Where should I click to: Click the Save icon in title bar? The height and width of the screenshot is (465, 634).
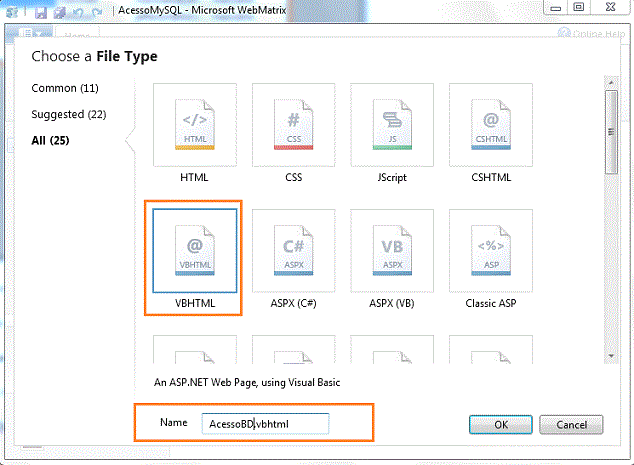pyautogui.click(x=41, y=13)
